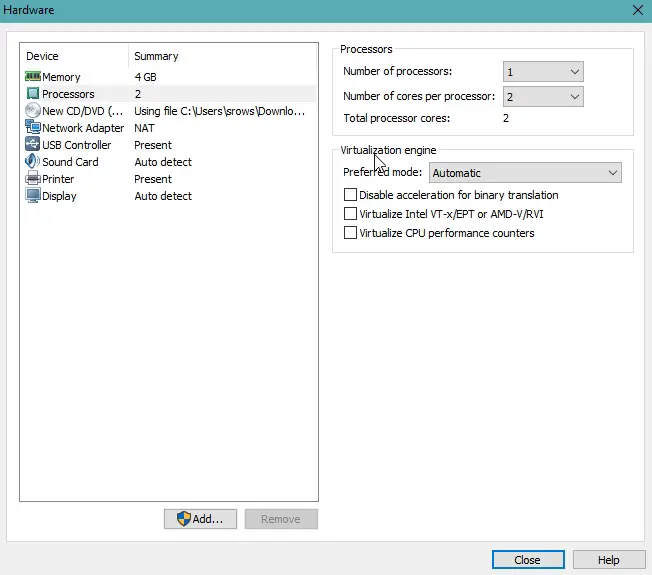Click the Total processor cores value 2
This screenshot has height=575, width=652.
[x=506, y=118]
